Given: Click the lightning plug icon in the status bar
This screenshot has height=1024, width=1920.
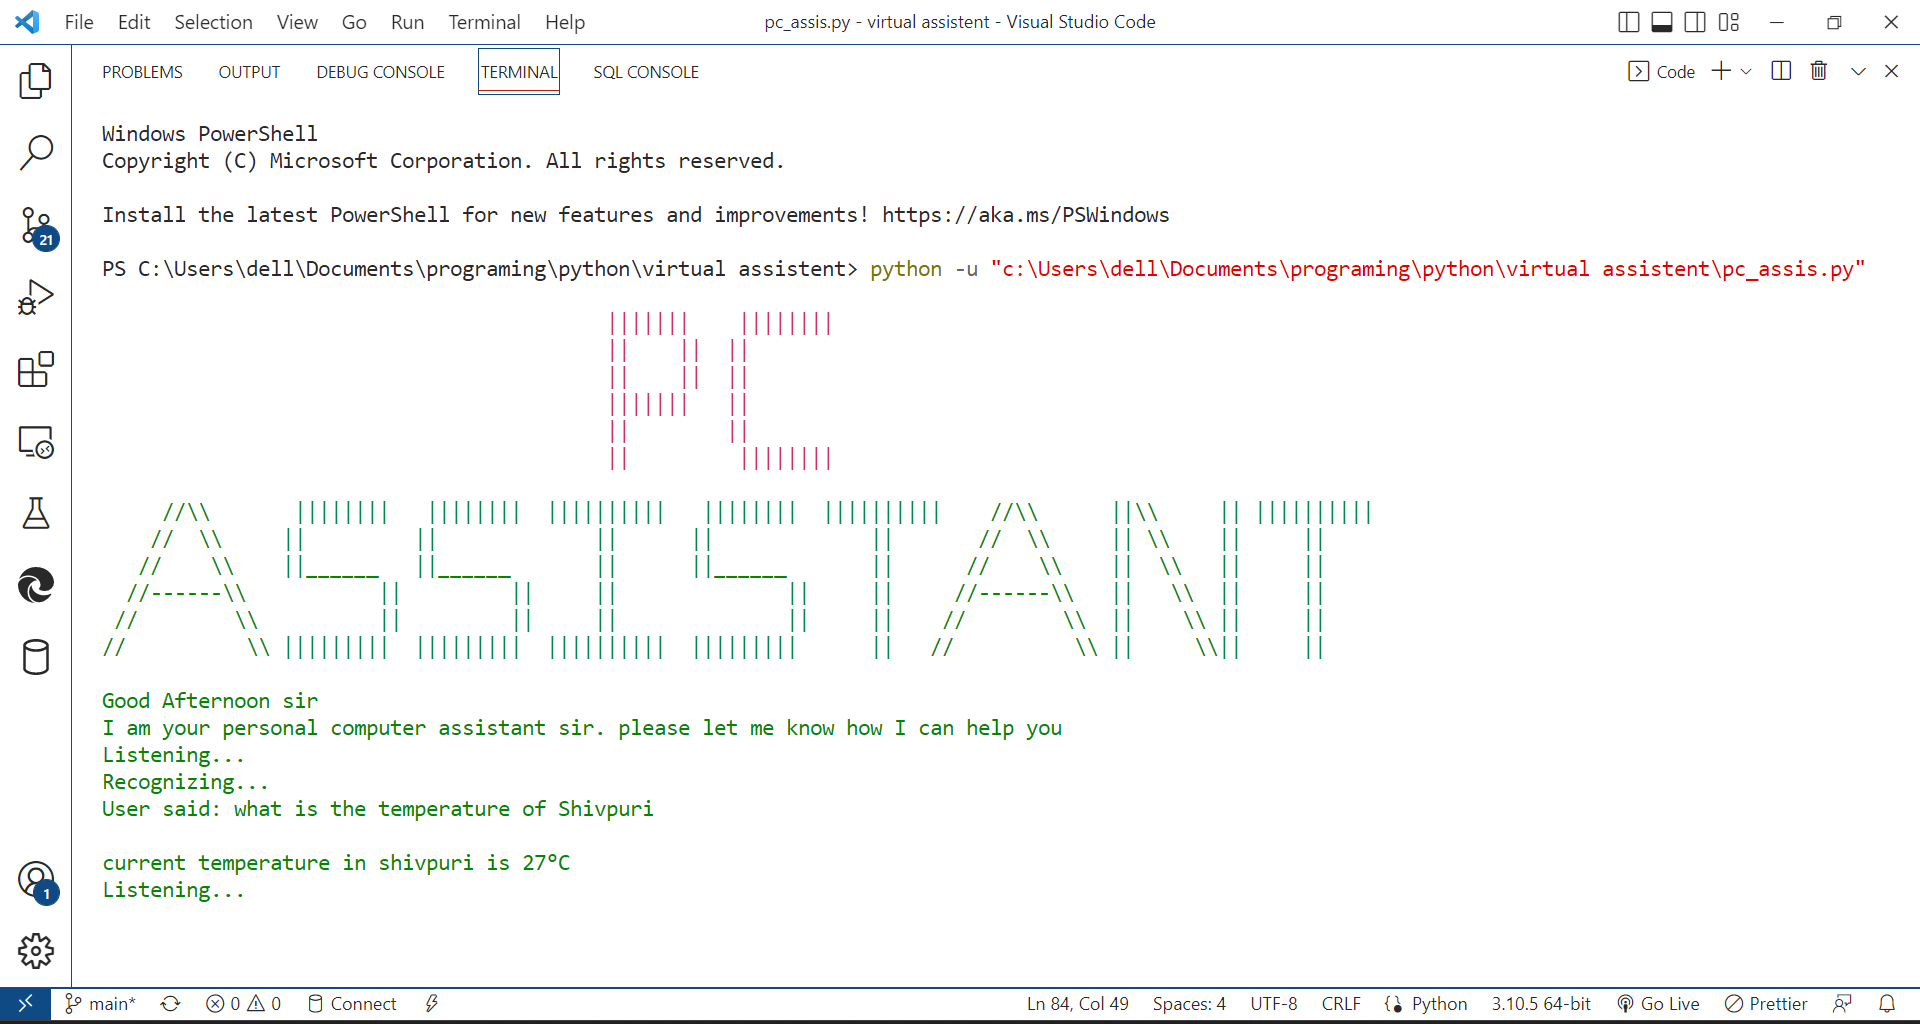Looking at the screenshot, I should click(432, 1003).
